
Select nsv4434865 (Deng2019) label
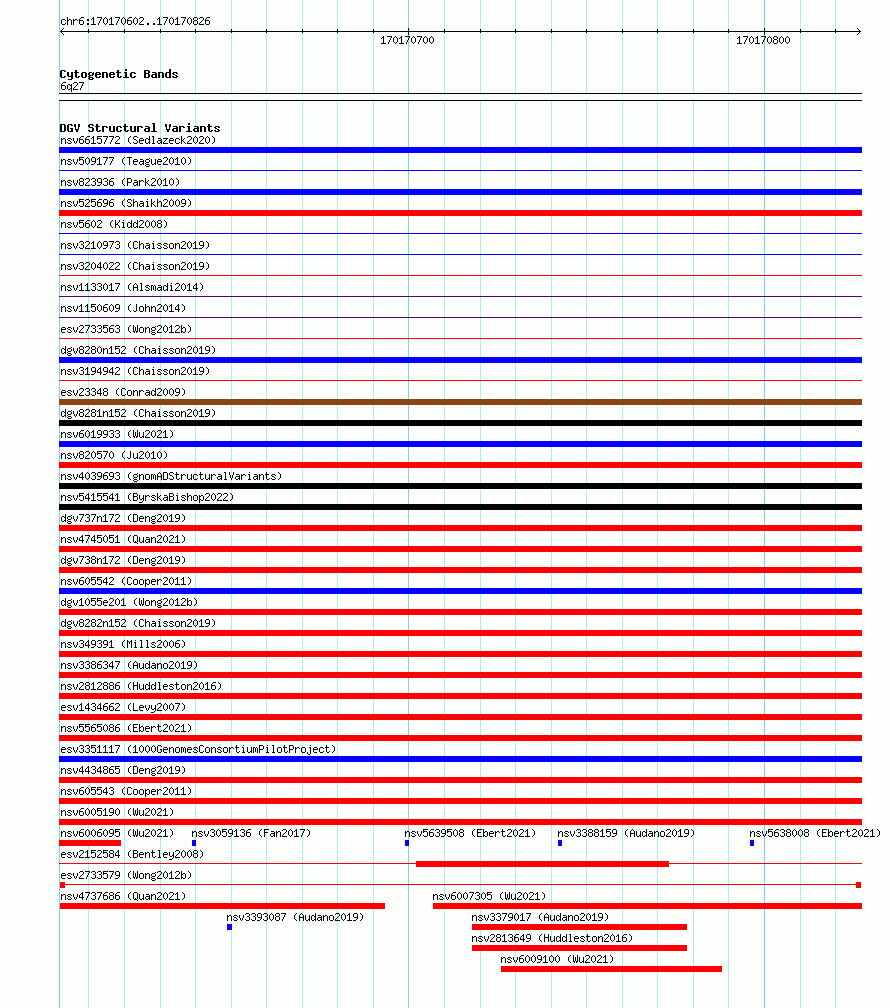click(123, 770)
